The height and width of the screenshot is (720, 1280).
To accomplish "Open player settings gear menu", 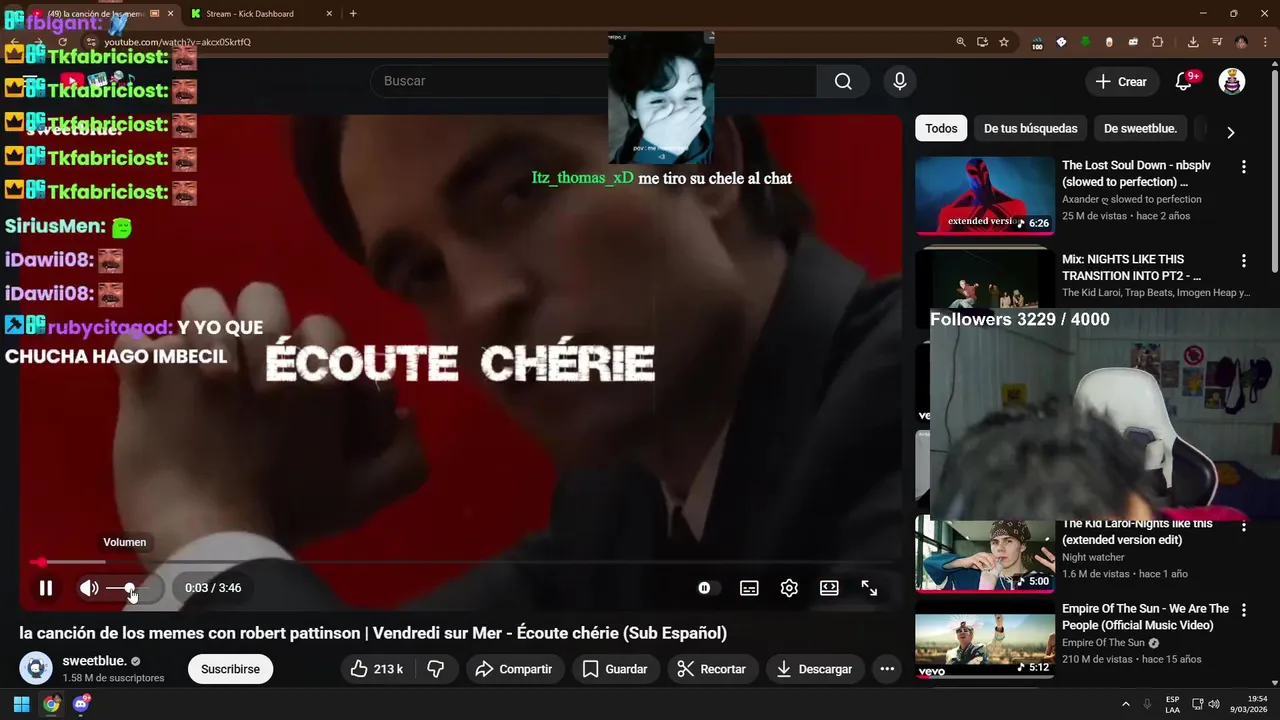I will tap(789, 588).
